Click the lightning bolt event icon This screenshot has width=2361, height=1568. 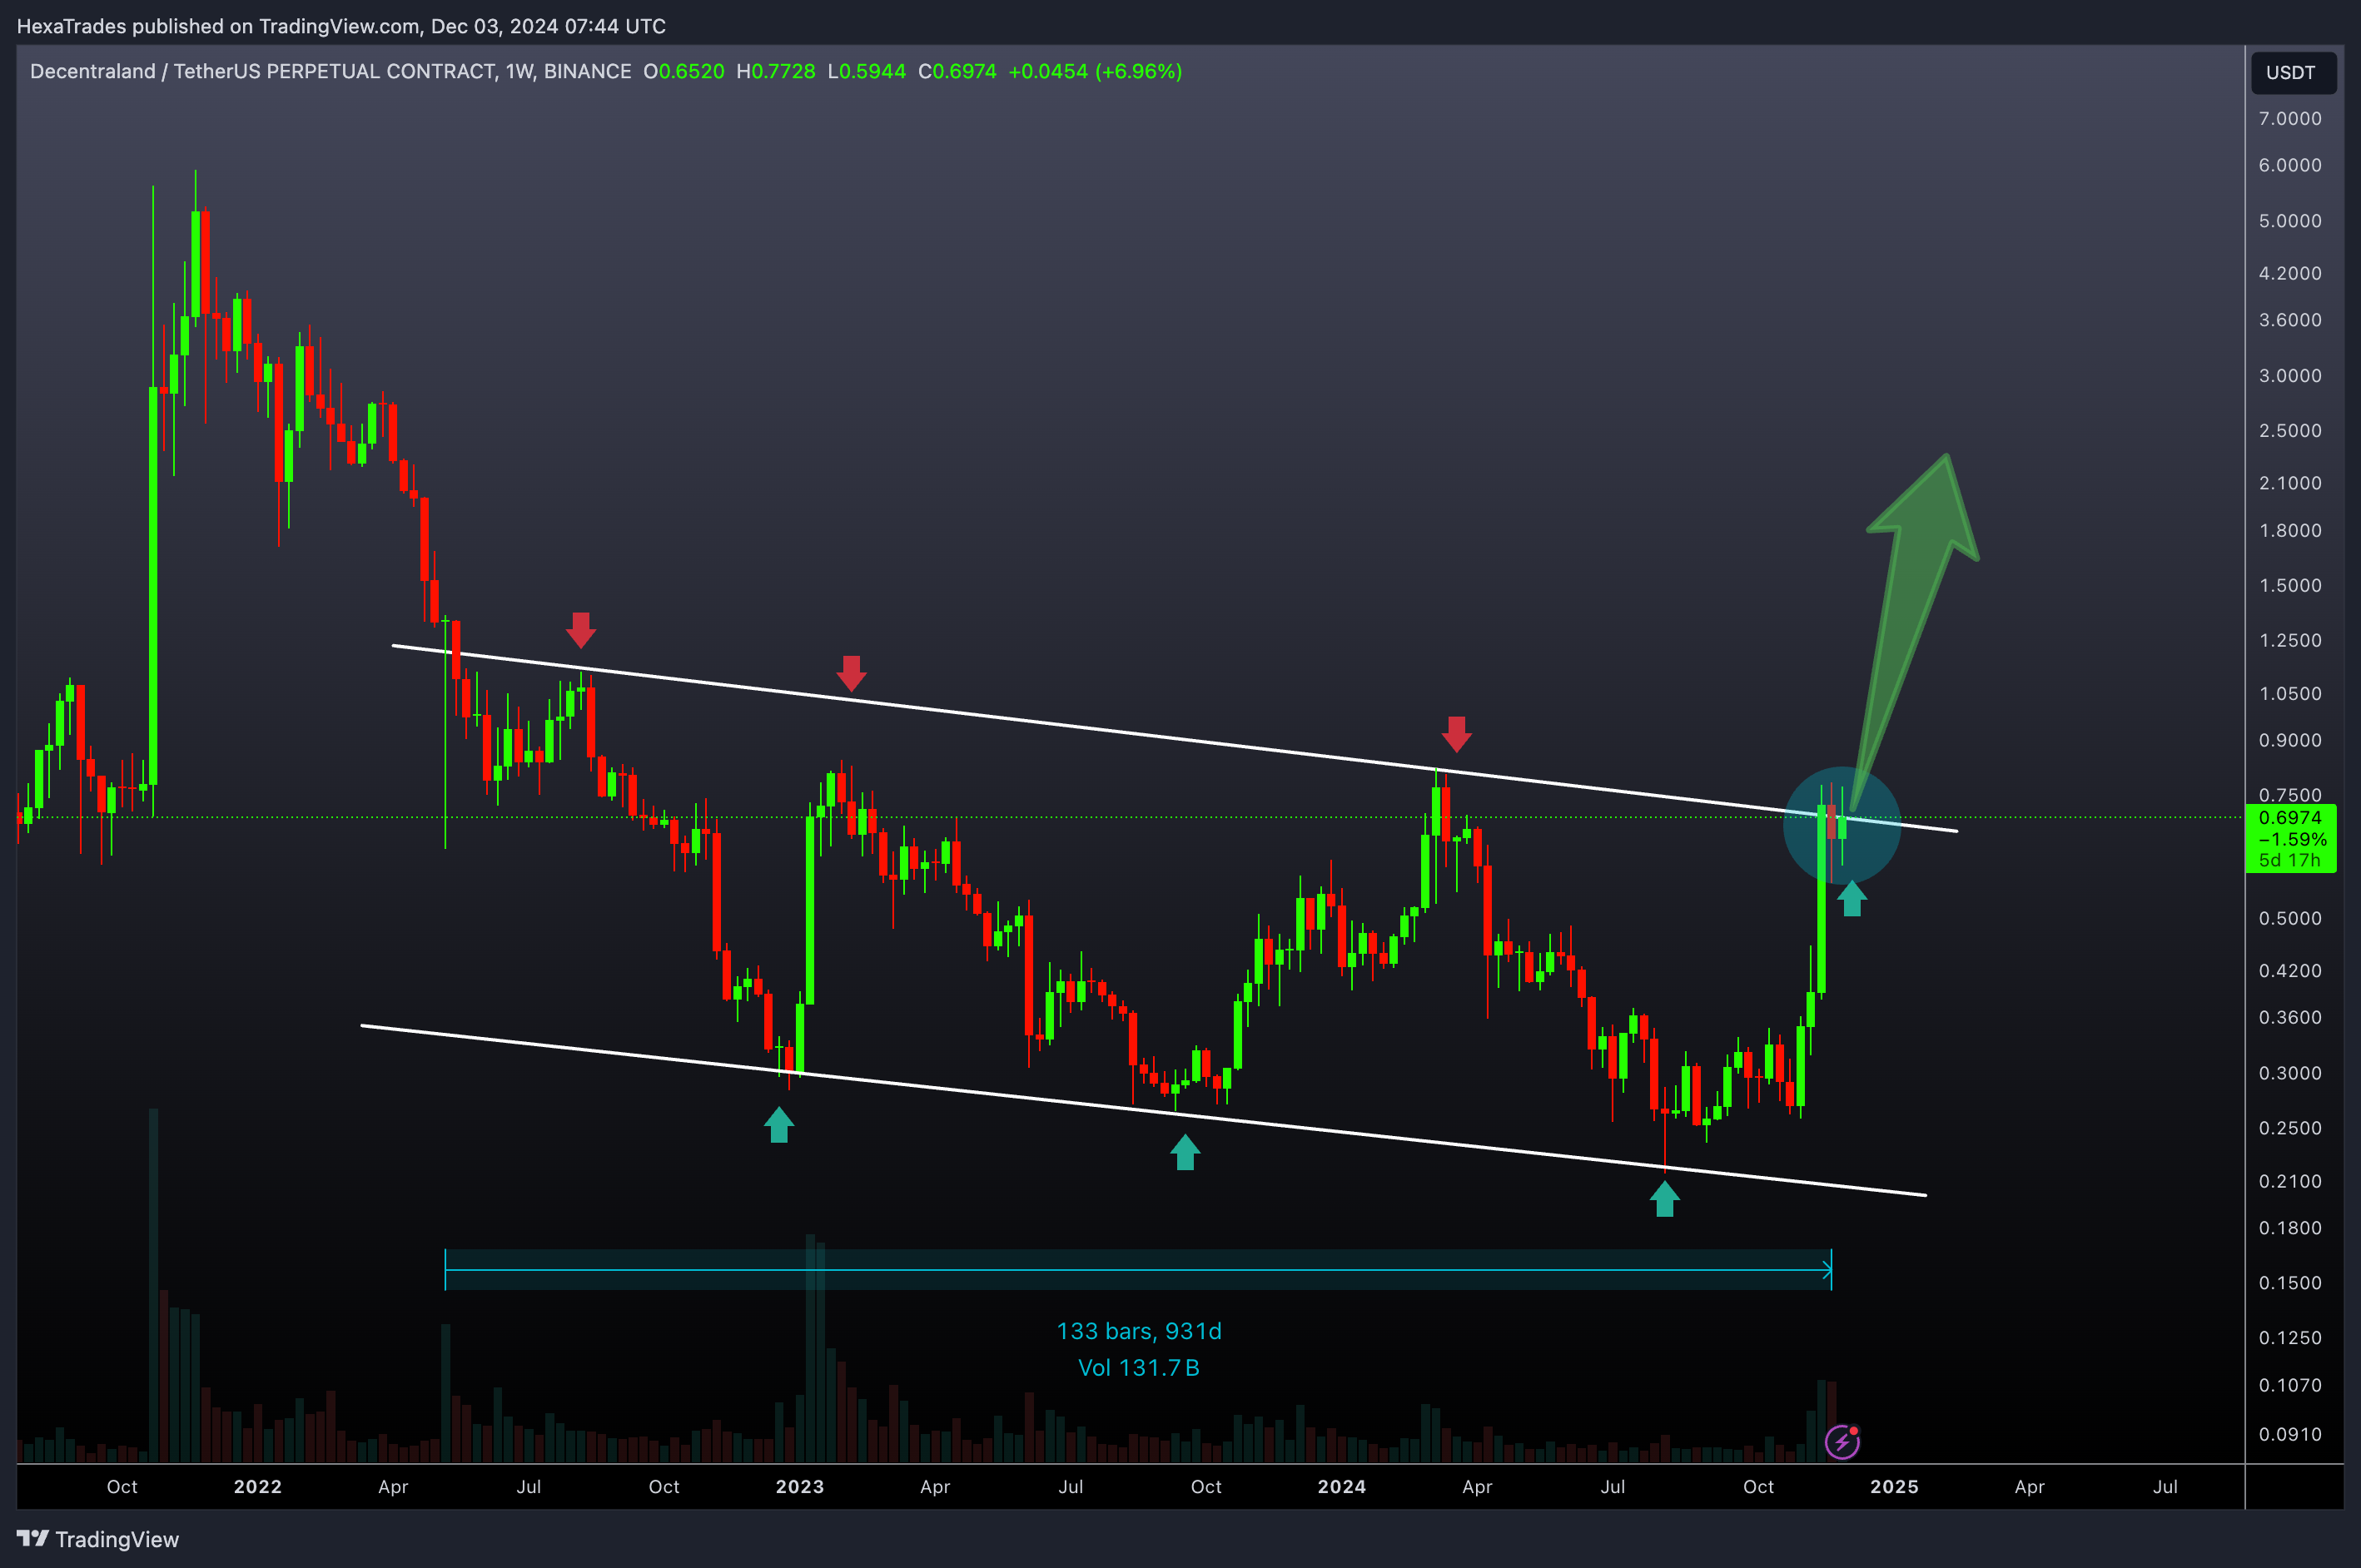[1842, 1441]
